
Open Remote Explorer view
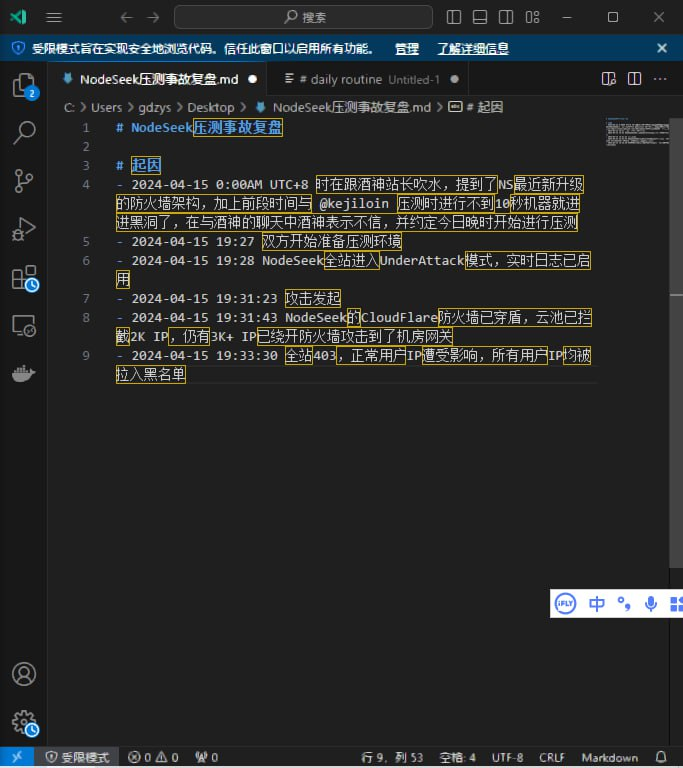24,326
